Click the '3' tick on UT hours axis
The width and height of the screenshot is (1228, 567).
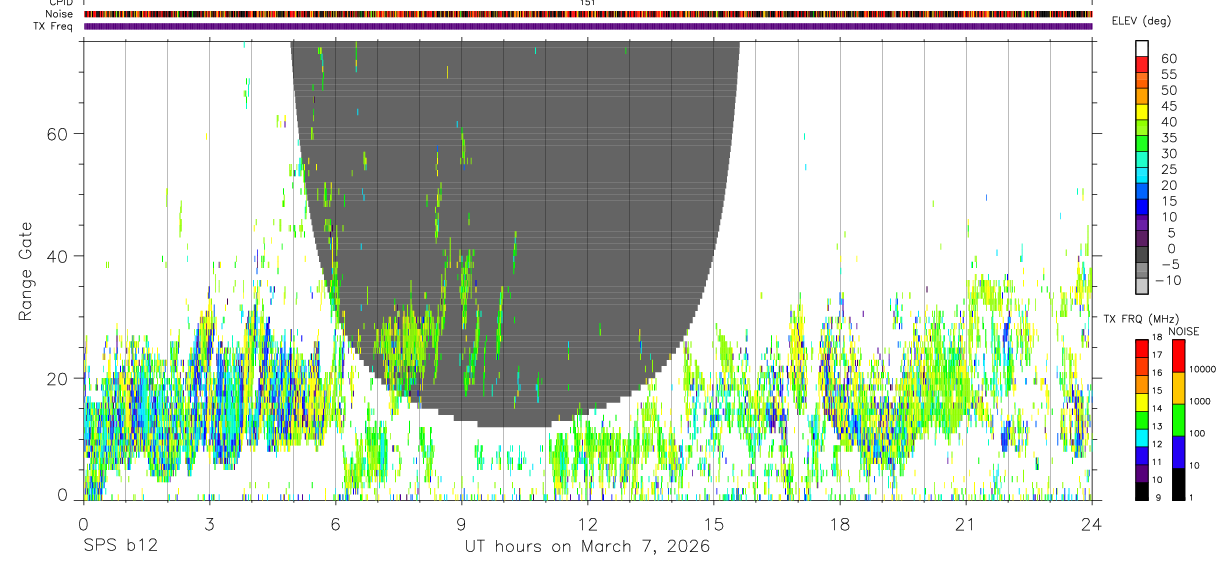[x=209, y=523]
